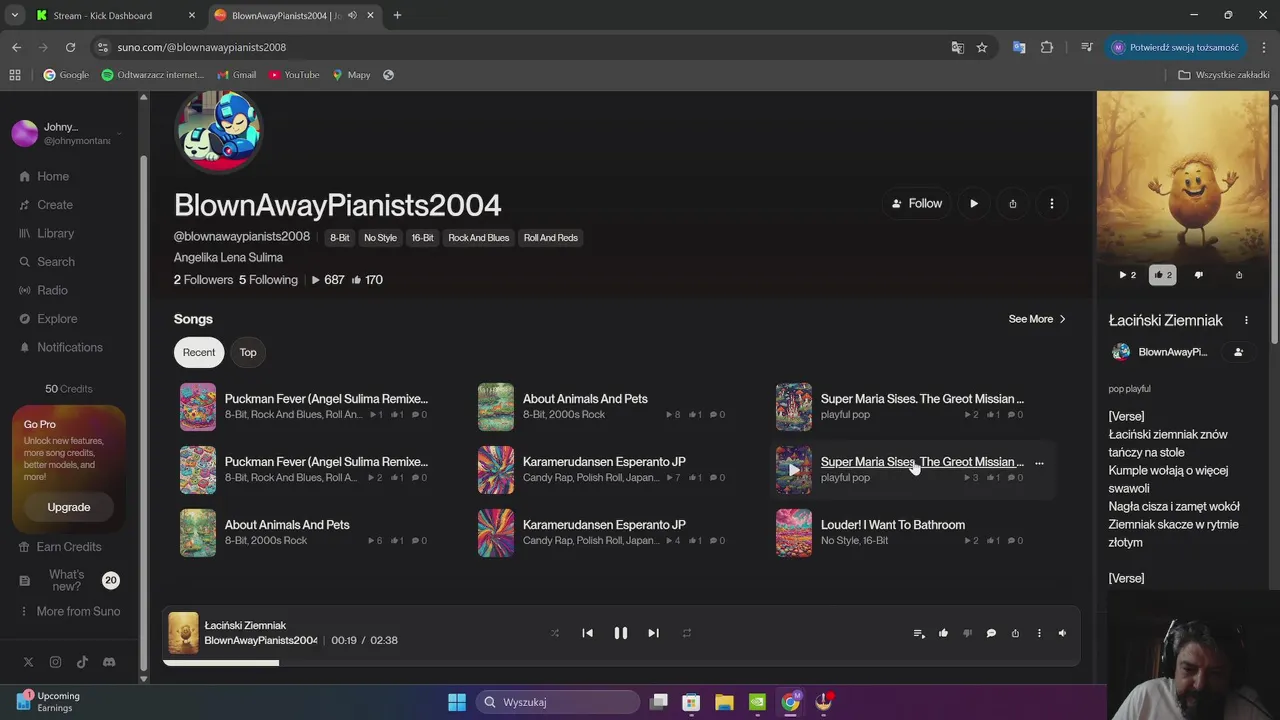Image resolution: width=1280 pixels, height=720 pixels.
Task: Like the song in player bar
Action: [943, 633]
